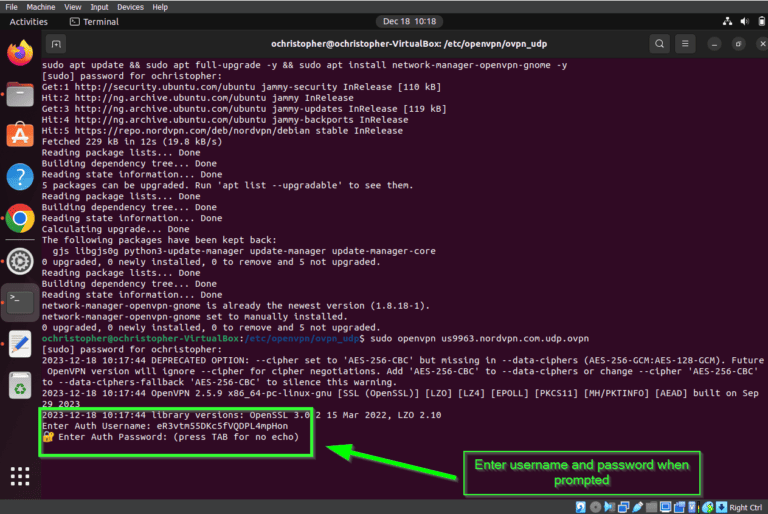Click the 'gjs libgjs0g python3-update-manager' package line
The height and width of the screenshot is (514, 768).
point(244,251)
